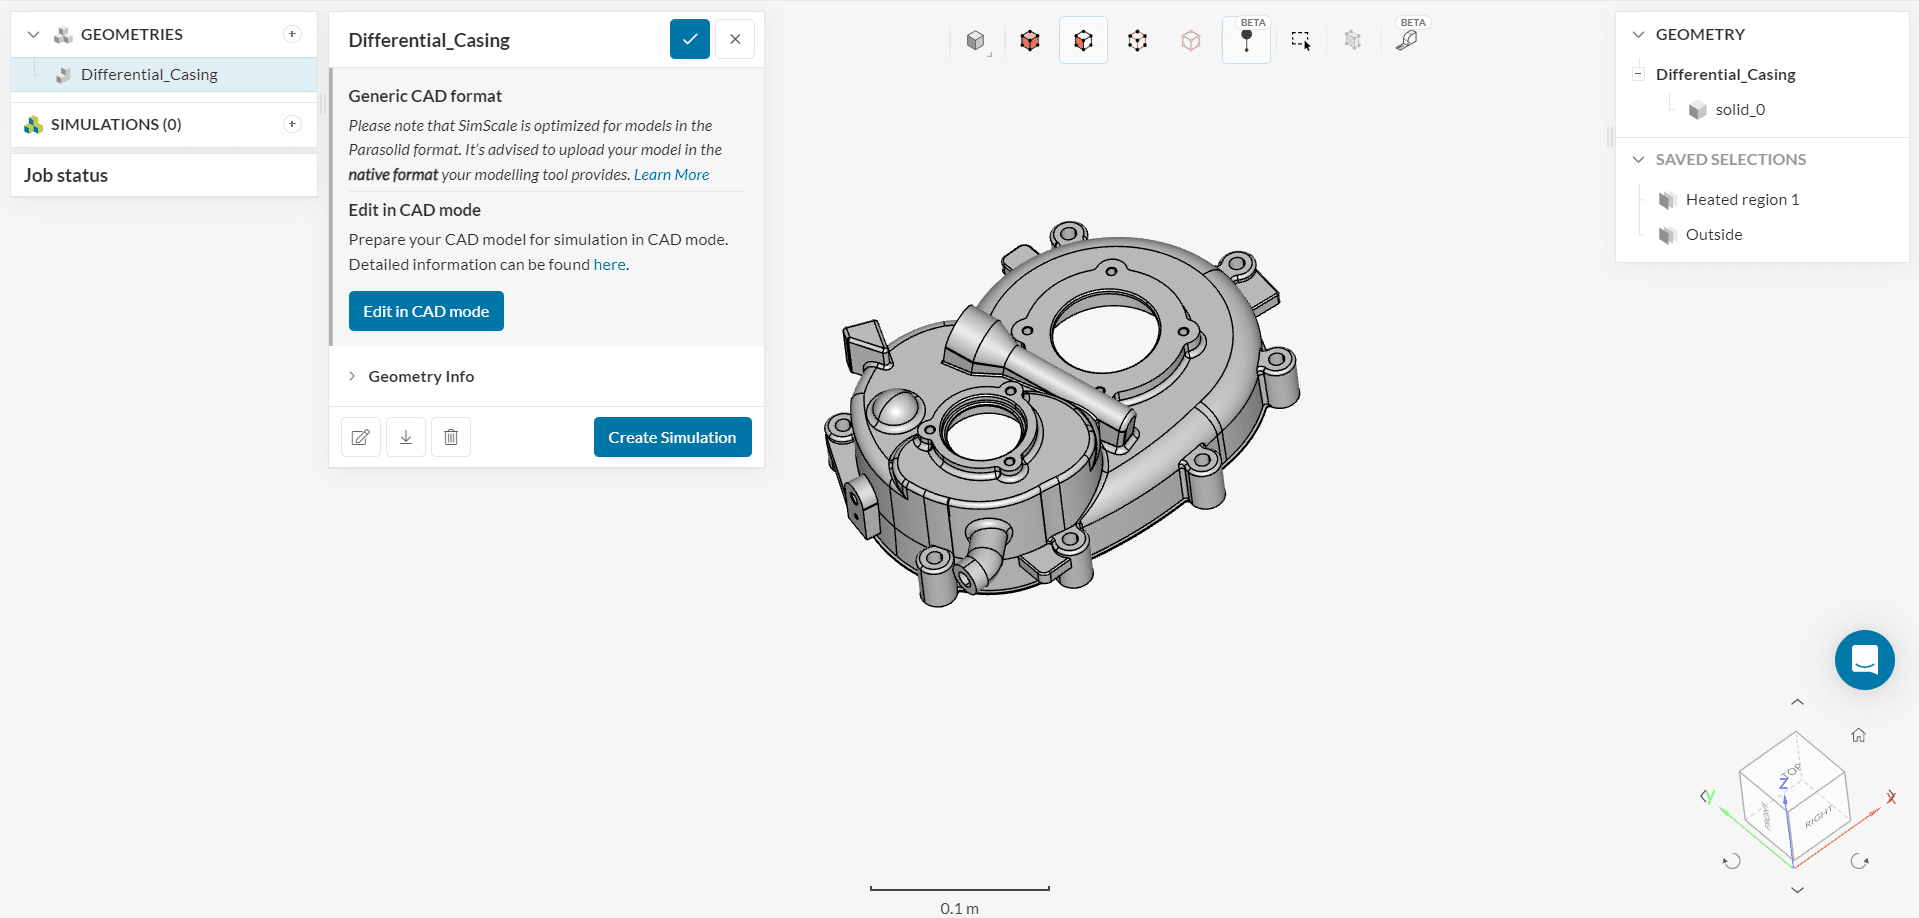Toggle edge selection mode cube
Screen dimensions: 1919x918
point(1137,40)
